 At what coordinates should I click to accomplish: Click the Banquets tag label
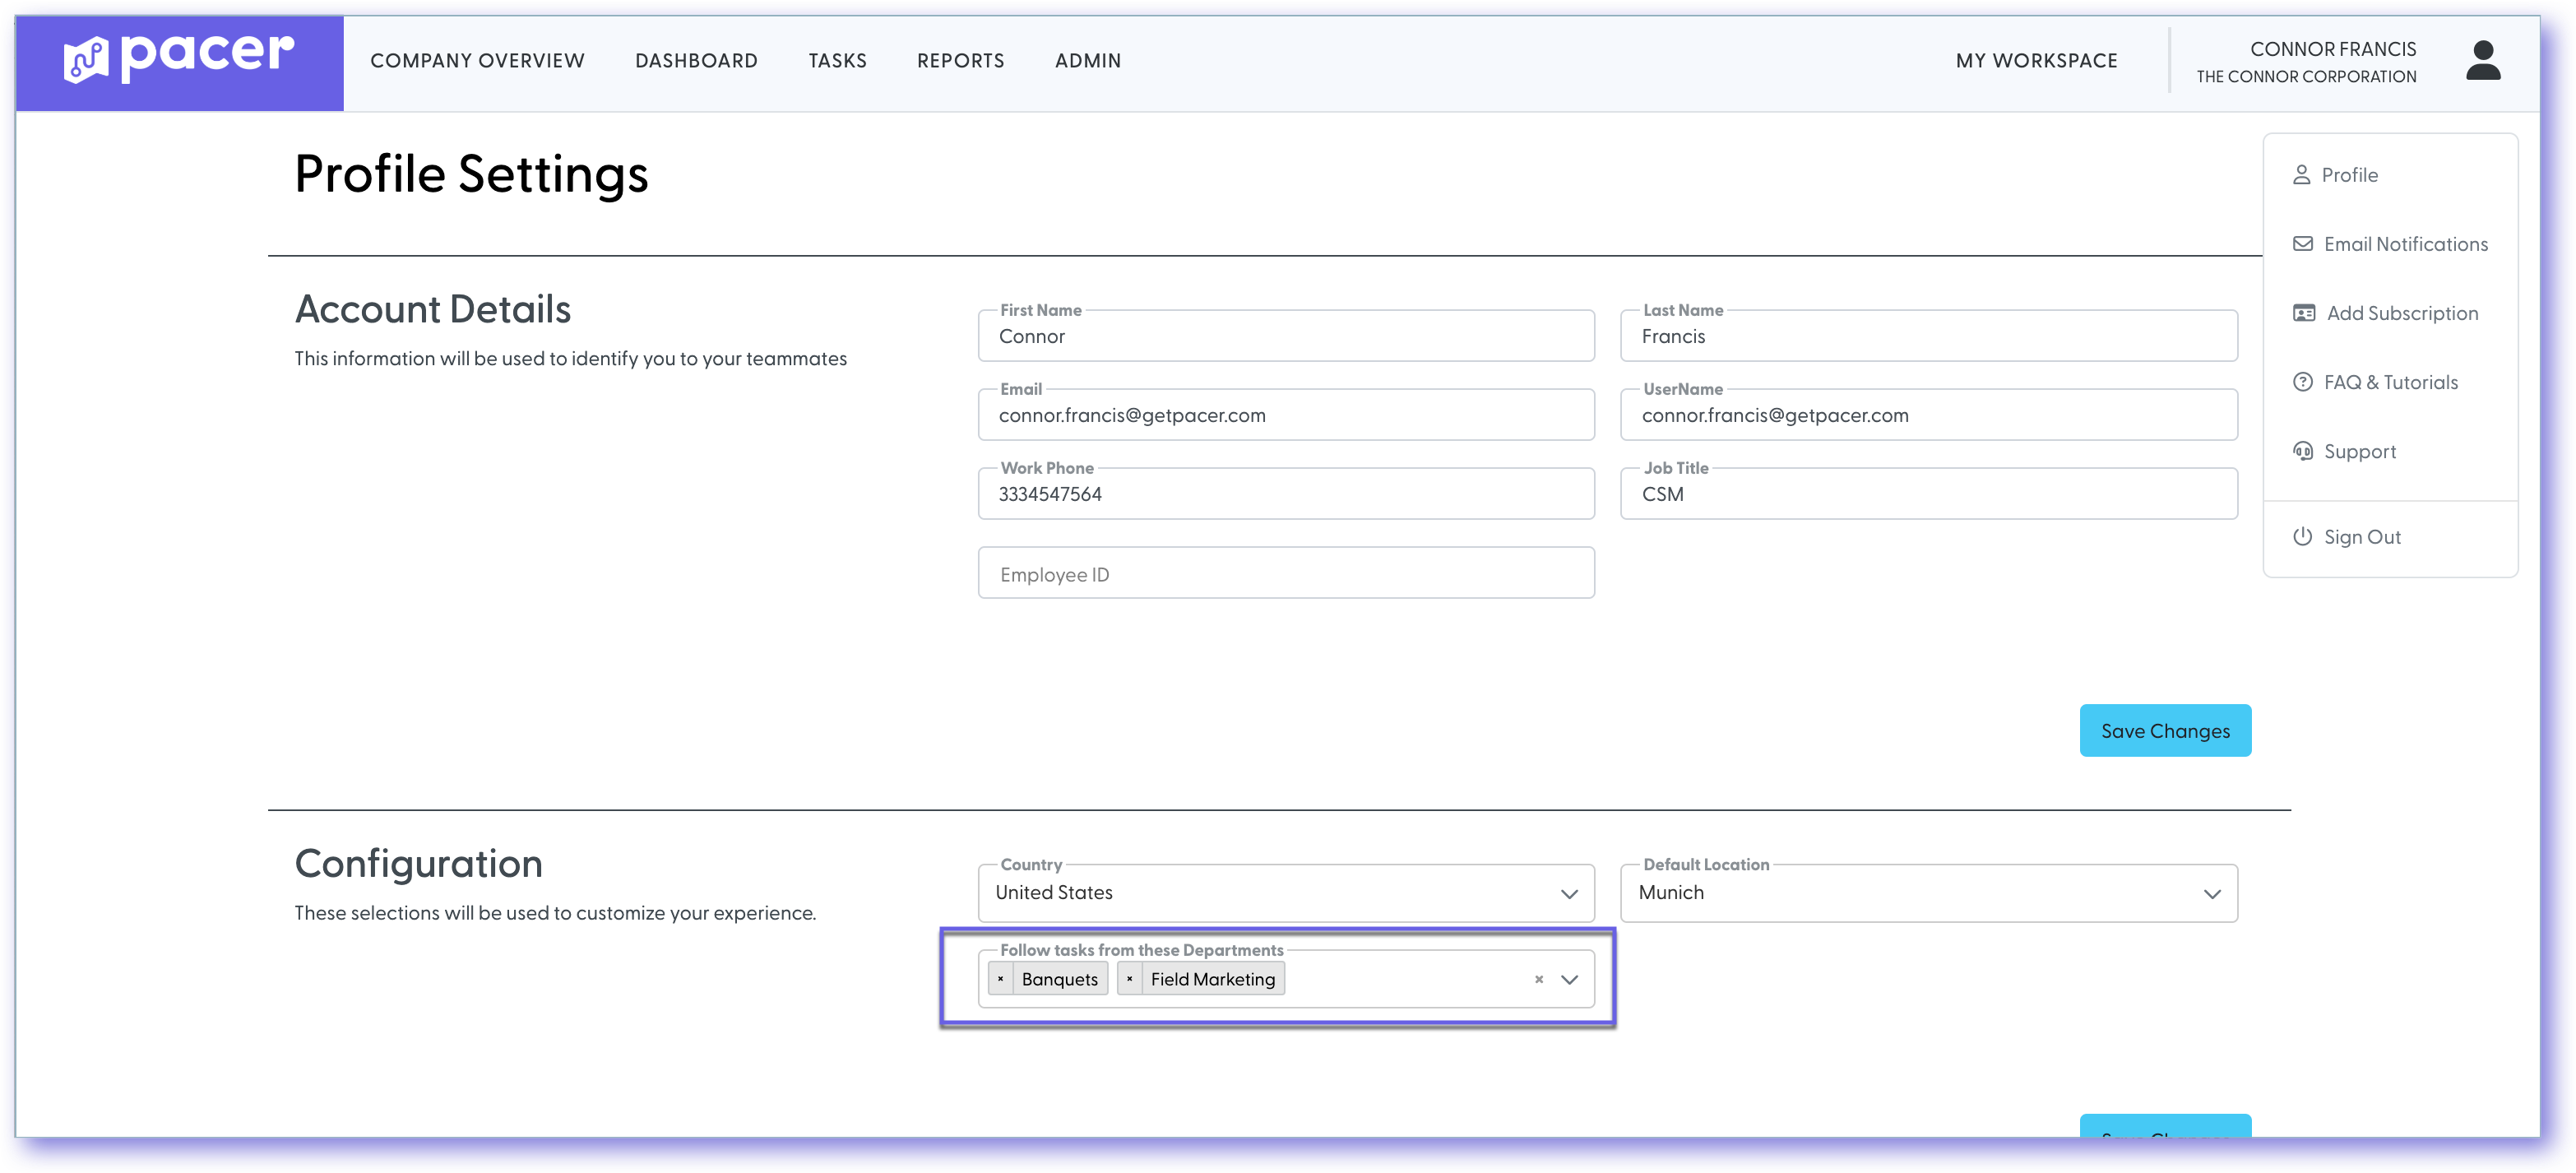[x=1059, y=979]
